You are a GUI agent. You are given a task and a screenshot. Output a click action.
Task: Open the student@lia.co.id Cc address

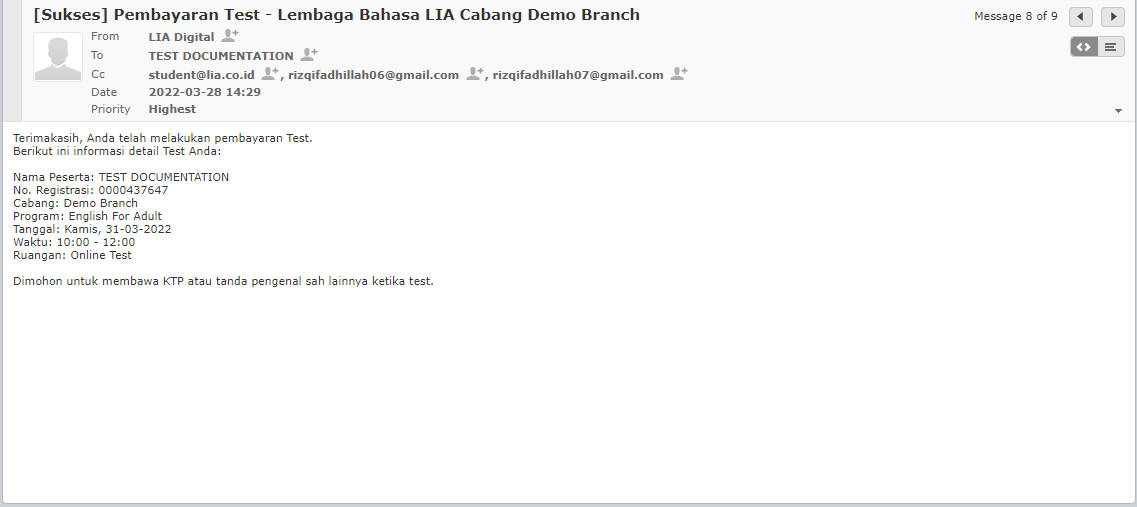(201, 75)
